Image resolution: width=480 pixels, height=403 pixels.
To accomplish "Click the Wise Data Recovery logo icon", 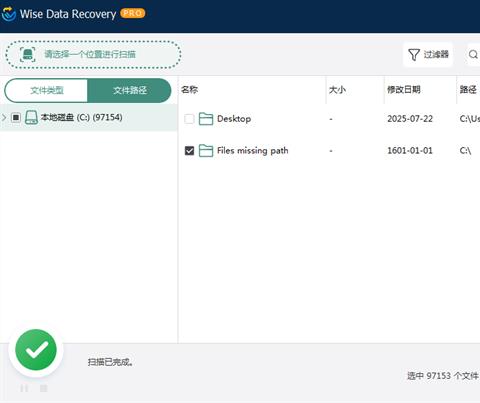I will pyautogui.click(x=9, y=14).
